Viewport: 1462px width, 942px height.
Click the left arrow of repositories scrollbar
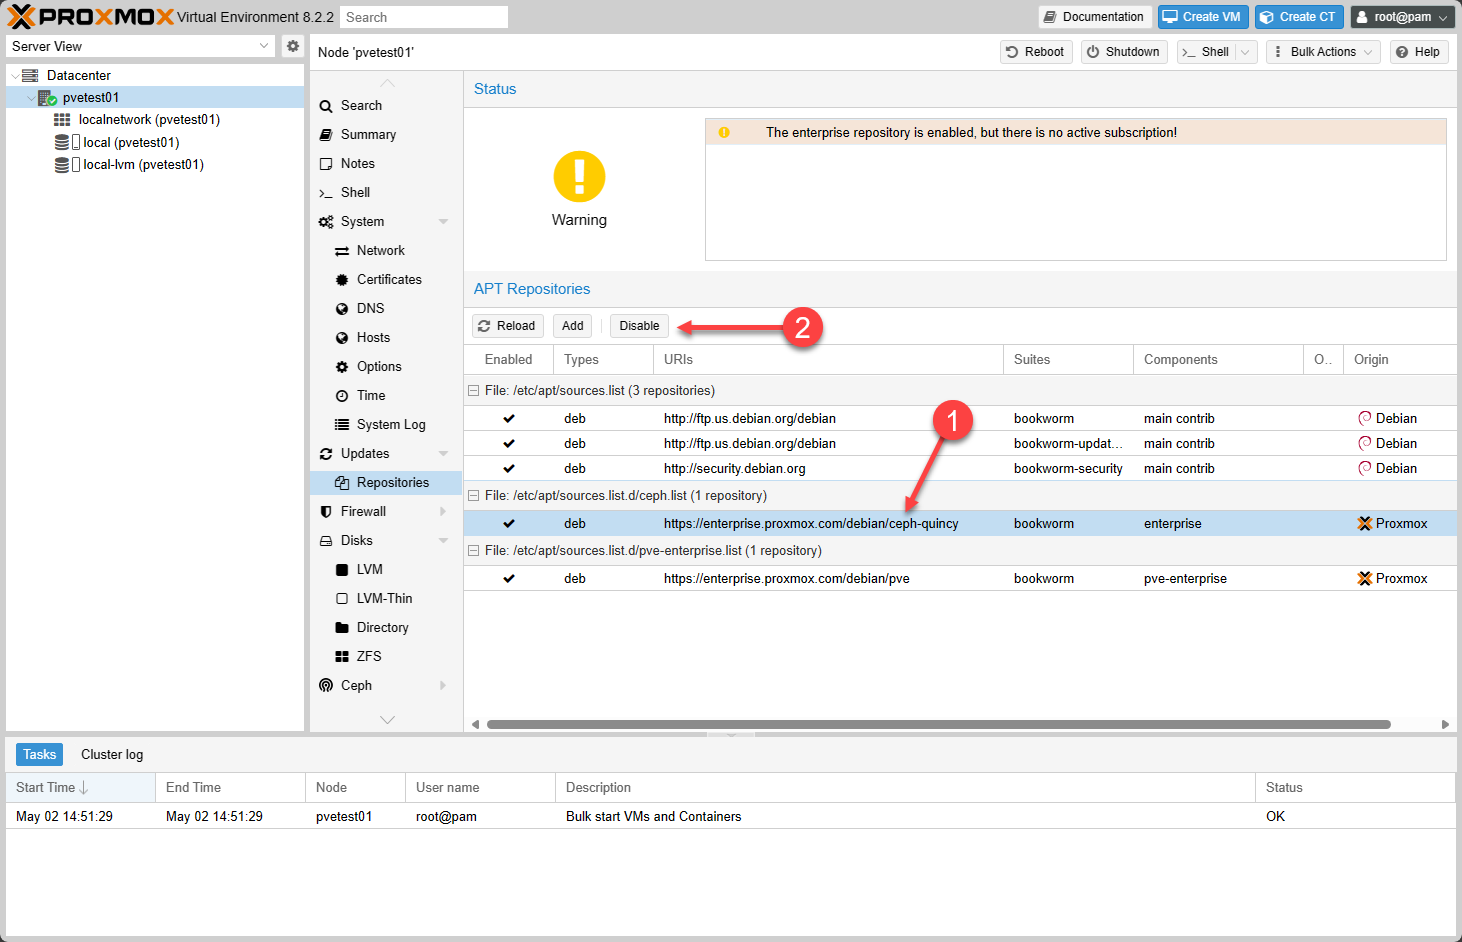[x=476, y=724]
